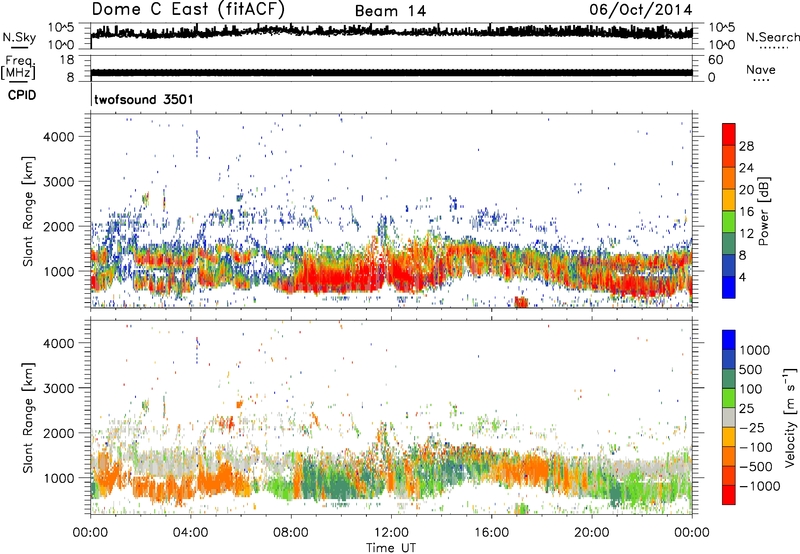This screenshot has width=800, height=554.
Task: Click the noise trace in the N.Sky panel
Action: pyautogui.click(x=391, y=32)
